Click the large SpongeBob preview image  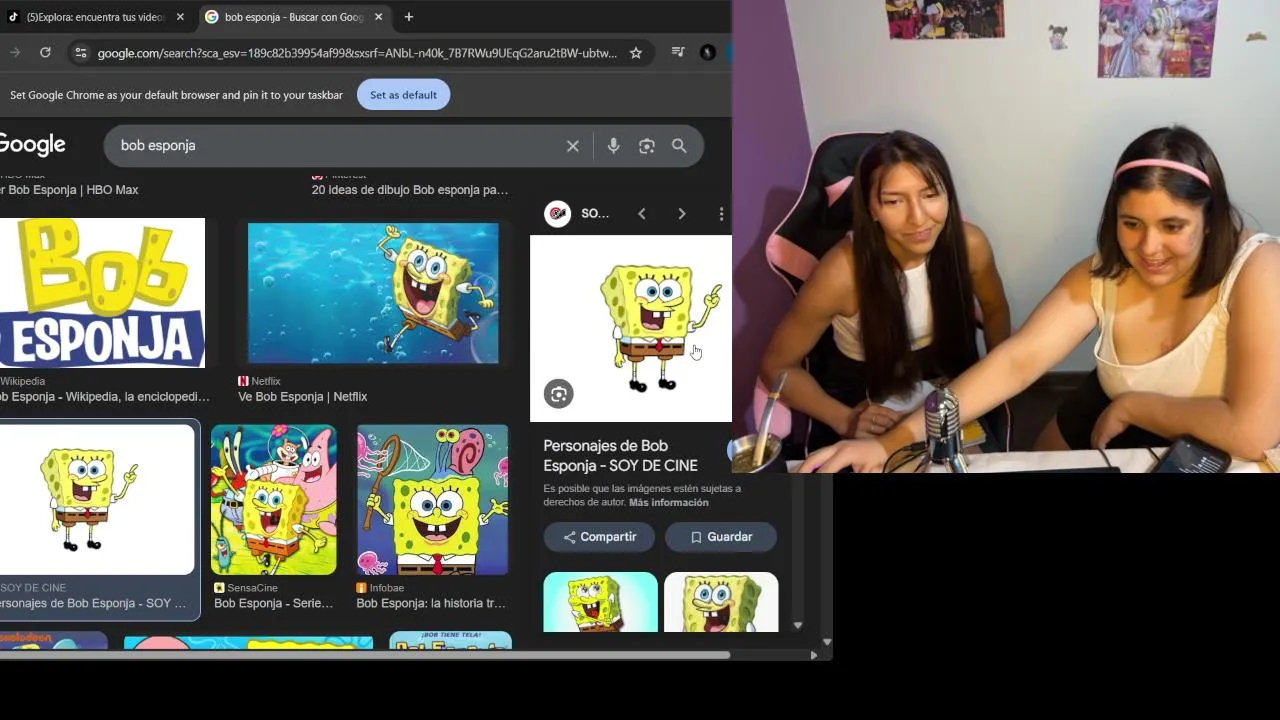[631, 328]
